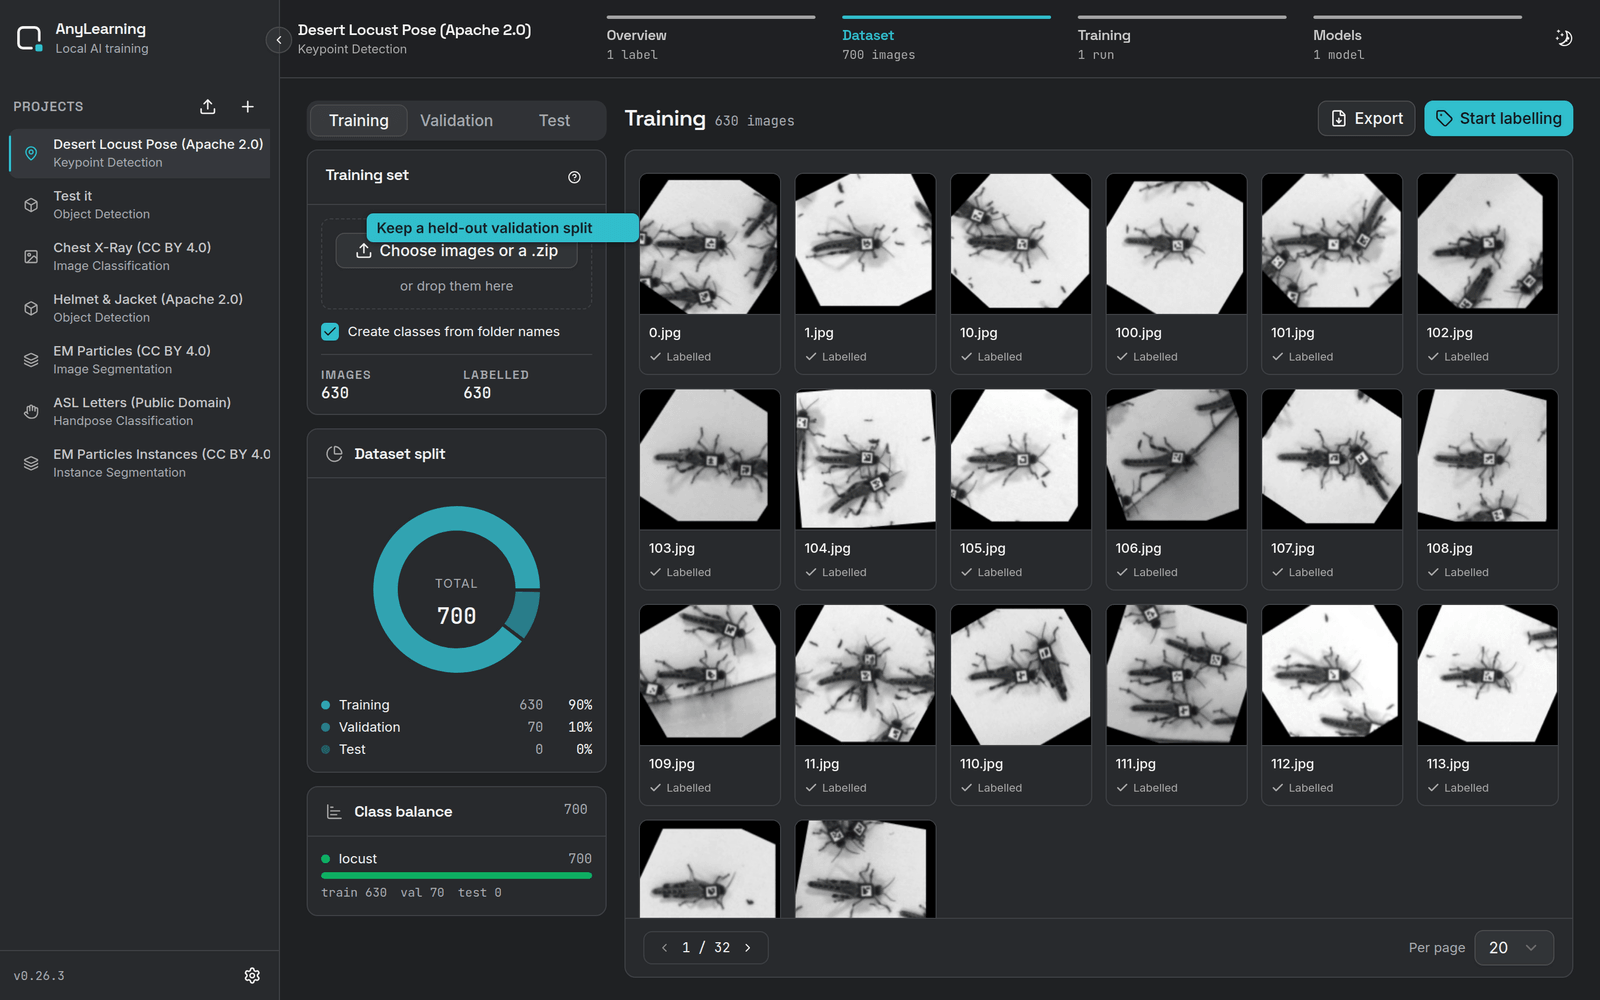Select Chest X-Ray project image icon
Screen dimensions: 1600x1000
pos(31,257)
